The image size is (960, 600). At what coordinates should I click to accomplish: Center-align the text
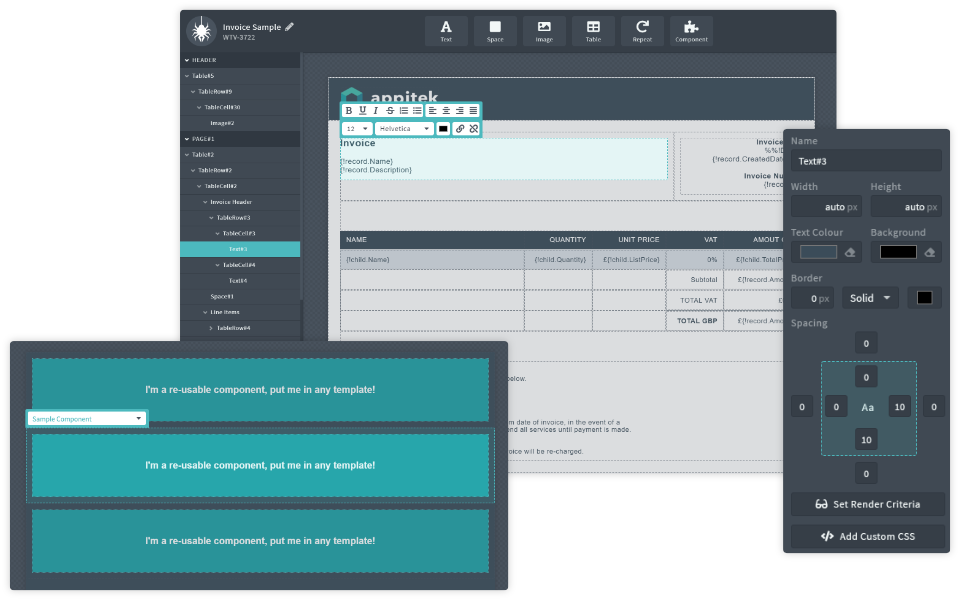[446, 111]
